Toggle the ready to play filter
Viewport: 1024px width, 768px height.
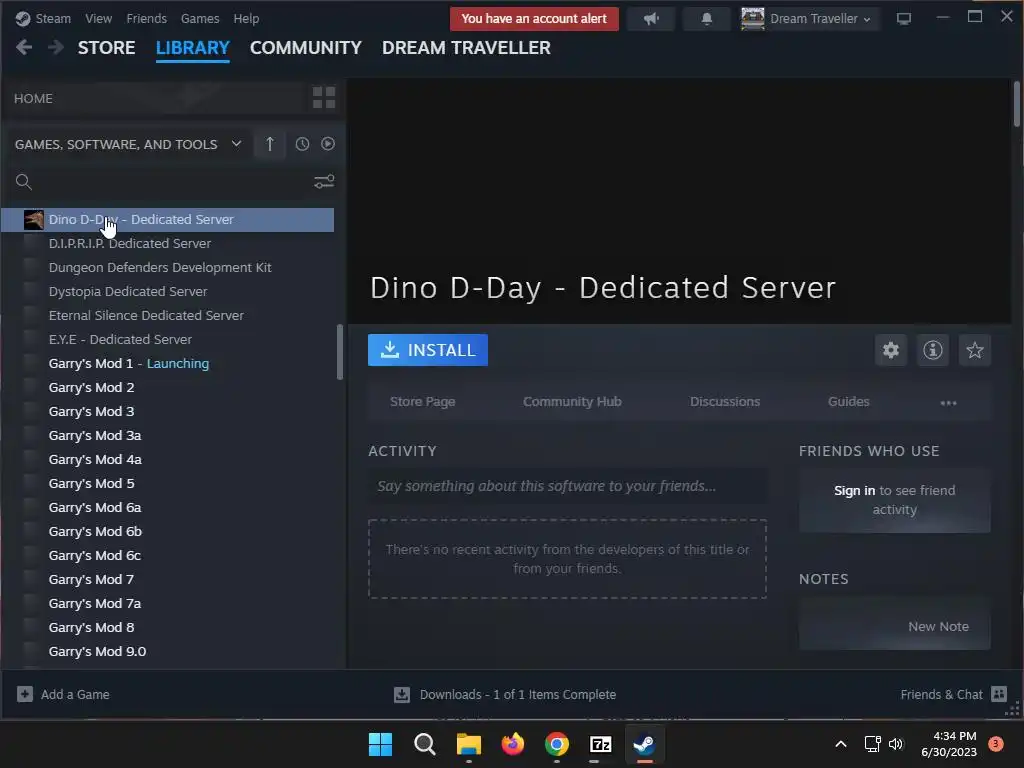click(x=328, y=144)
